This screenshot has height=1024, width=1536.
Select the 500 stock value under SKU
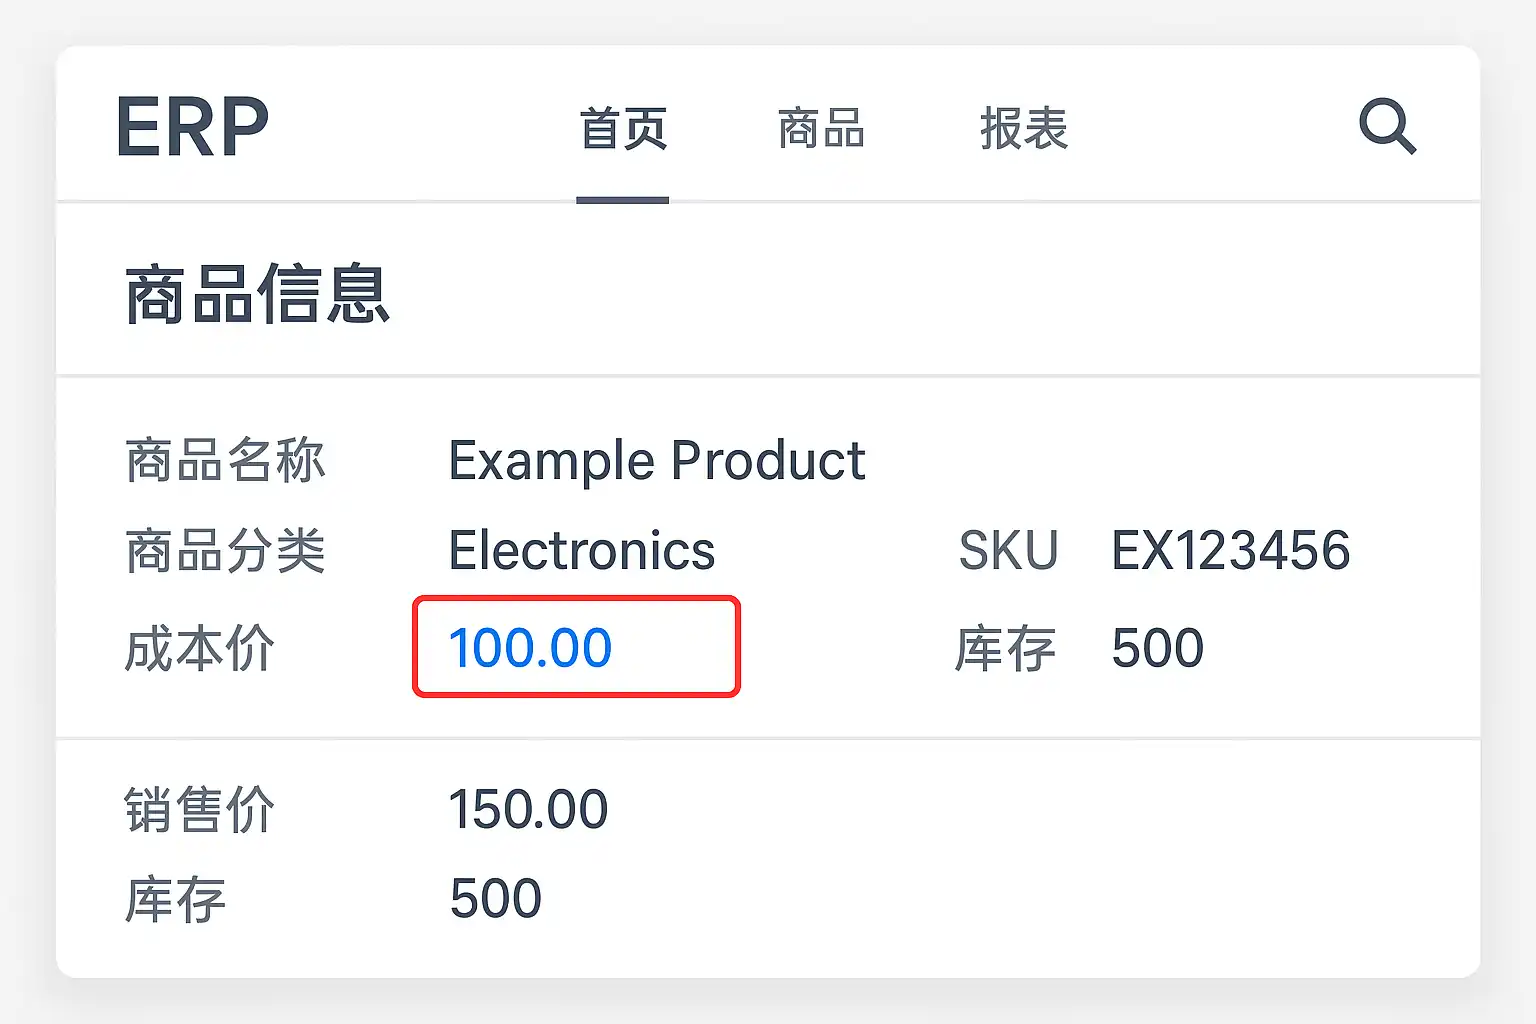tap(1158, 648)
